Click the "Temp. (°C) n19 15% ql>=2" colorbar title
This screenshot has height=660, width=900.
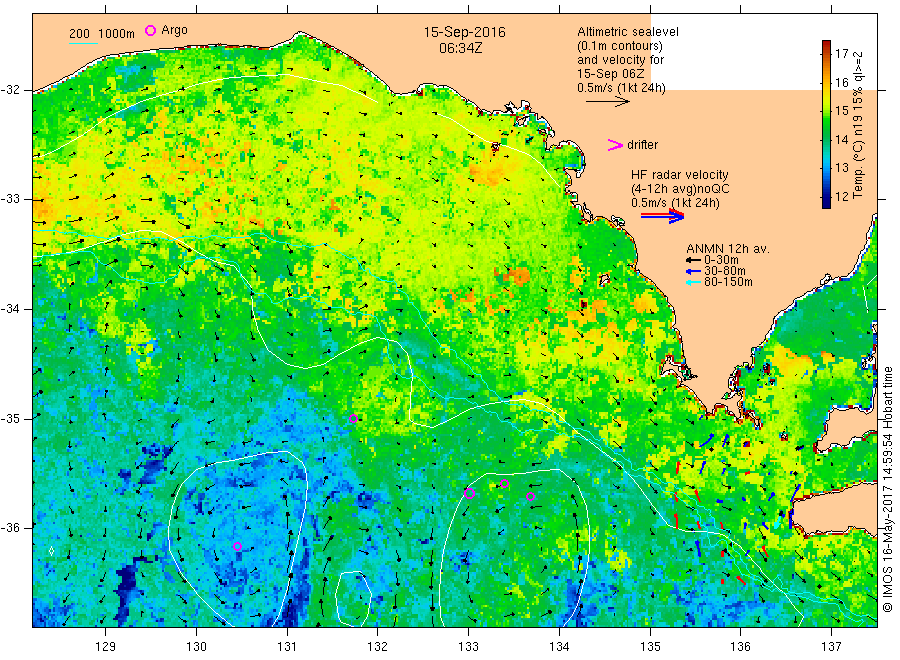pyautogui.click(x=858, y=125)
